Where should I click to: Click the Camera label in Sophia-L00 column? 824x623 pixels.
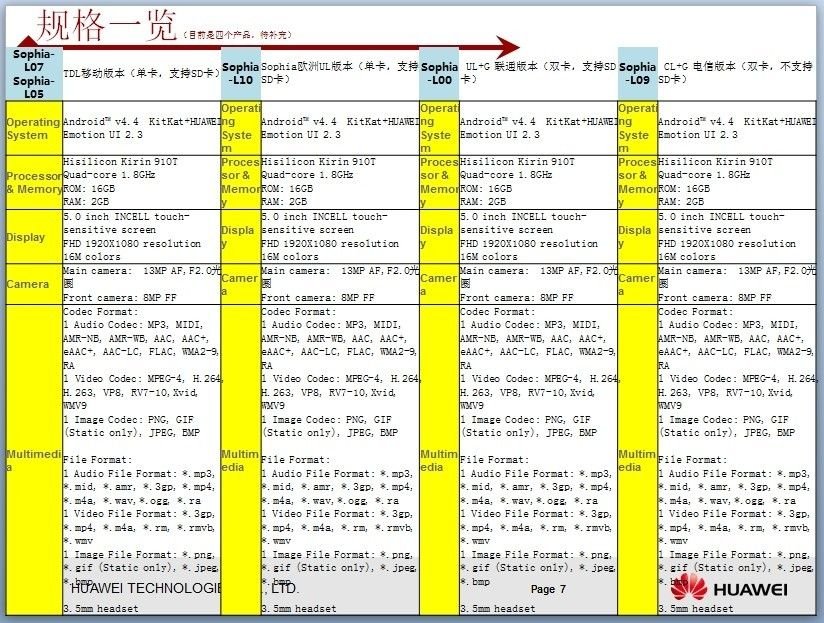pos(439,284)
